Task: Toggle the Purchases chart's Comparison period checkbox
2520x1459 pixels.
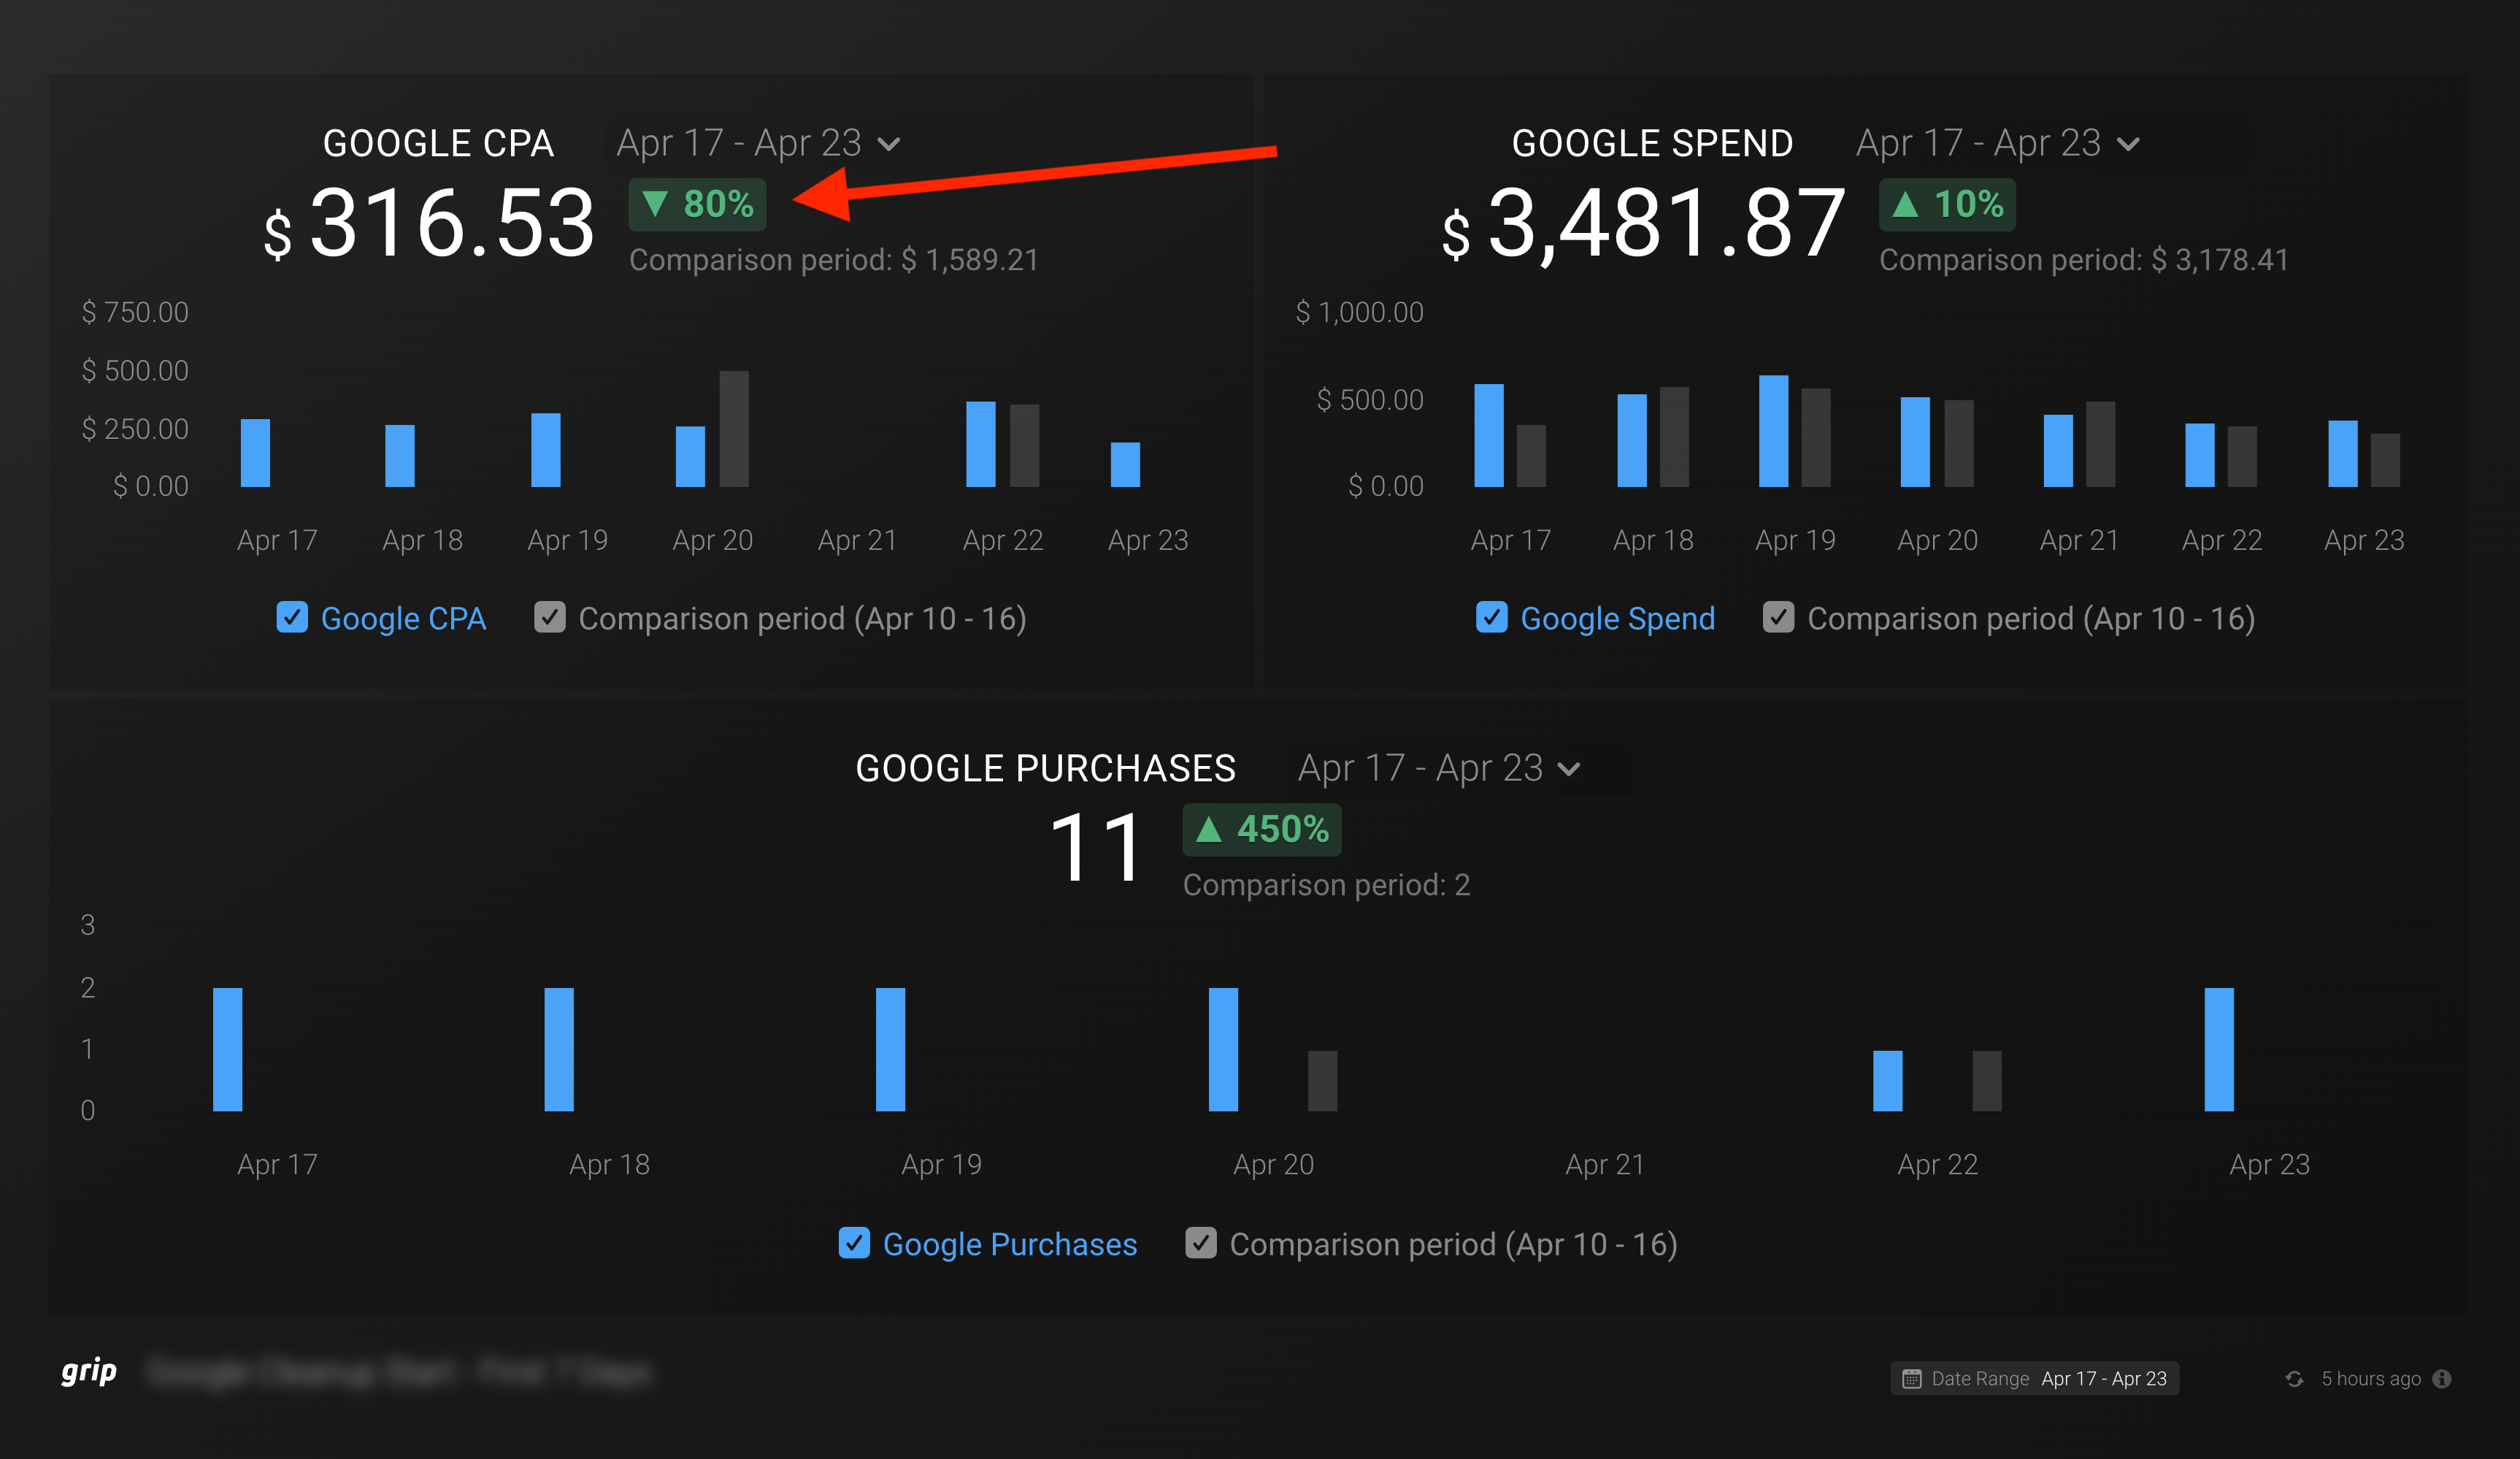Action: 1201,1243
